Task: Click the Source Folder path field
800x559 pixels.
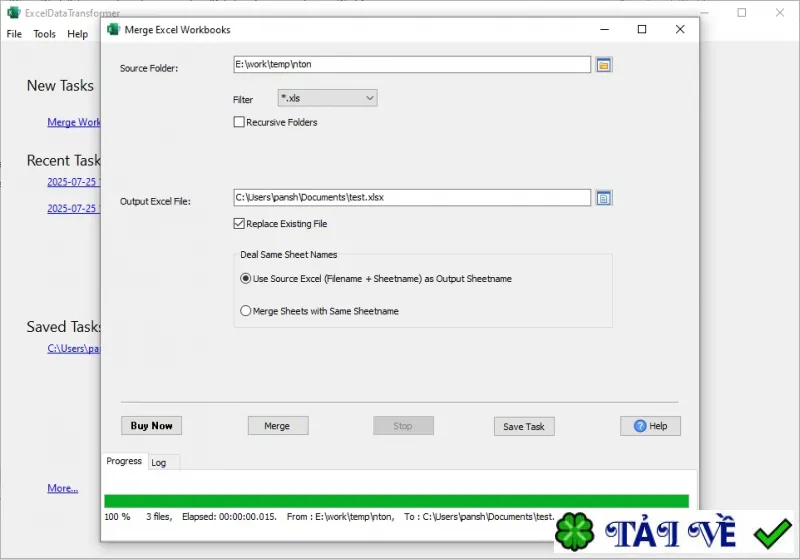Action: [412, 64]
